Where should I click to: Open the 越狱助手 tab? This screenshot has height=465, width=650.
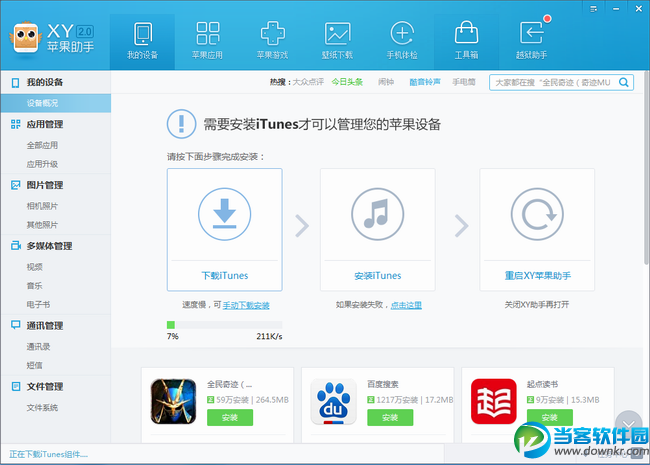[x=531, y=41]
